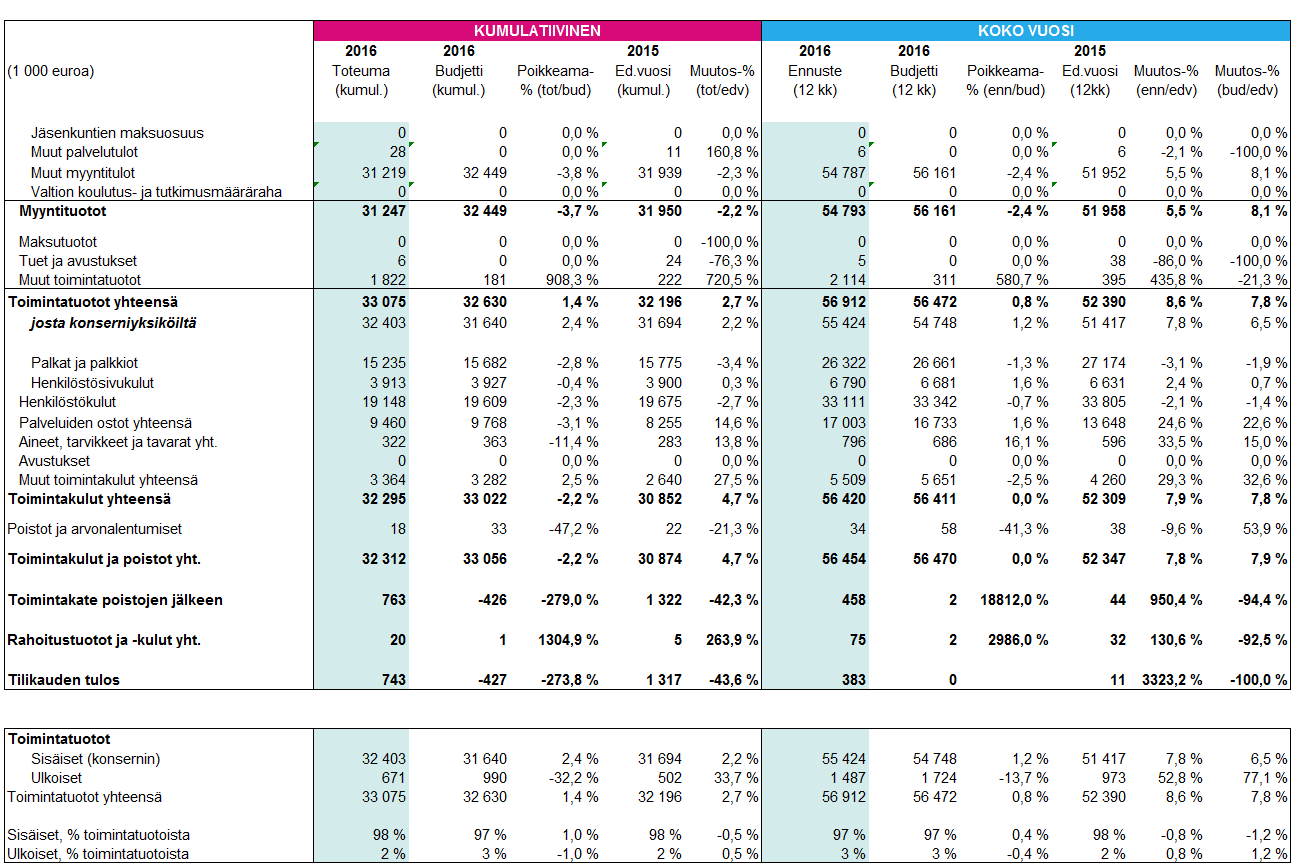Select 'Aineet, tarvikkeet ja tavarat yht.' label

coord(118,442)
